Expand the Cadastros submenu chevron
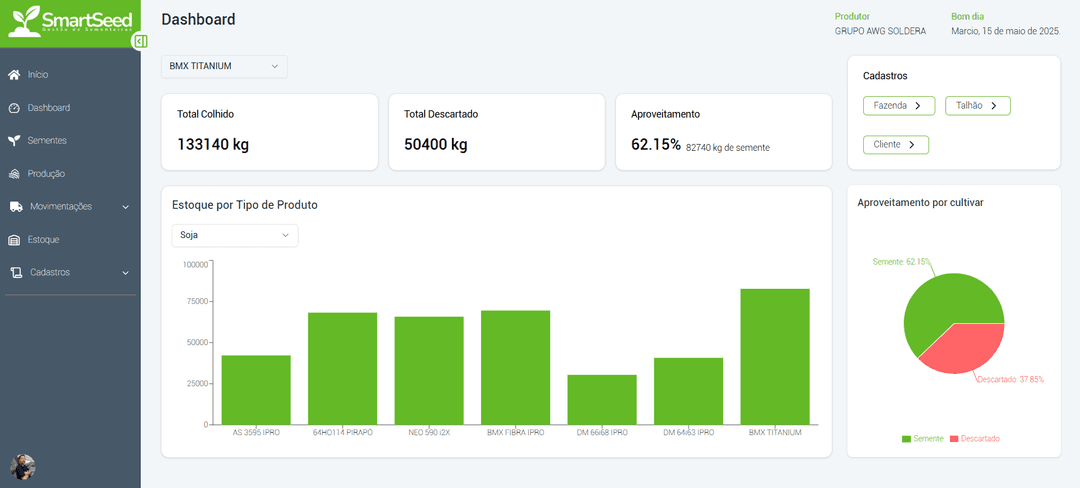 [x=125, y=272]
